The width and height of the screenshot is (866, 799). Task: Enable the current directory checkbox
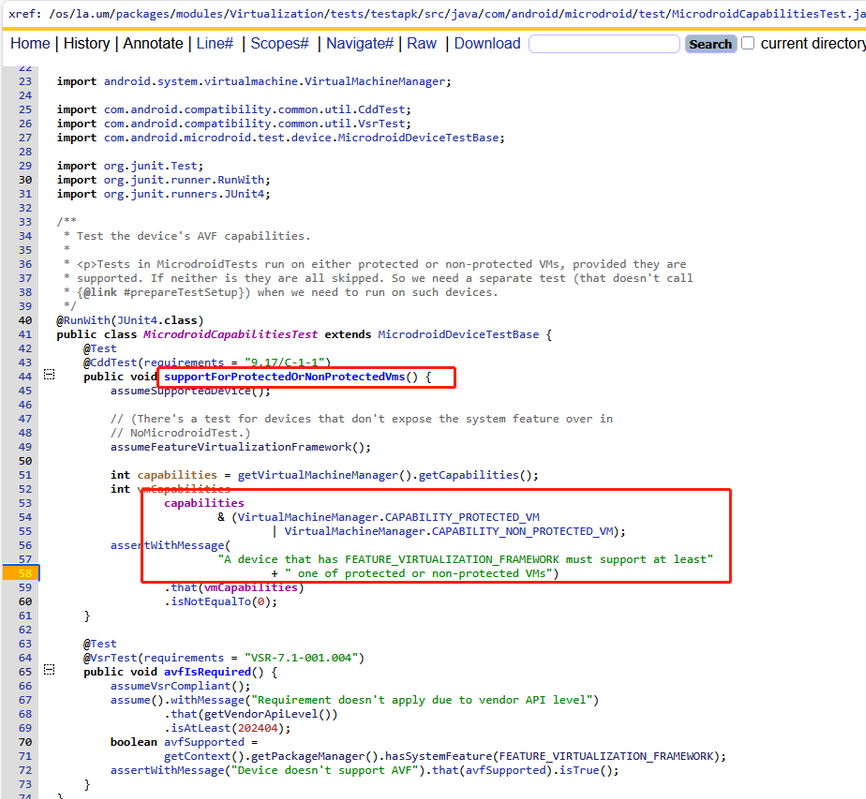tap(748, 43)
